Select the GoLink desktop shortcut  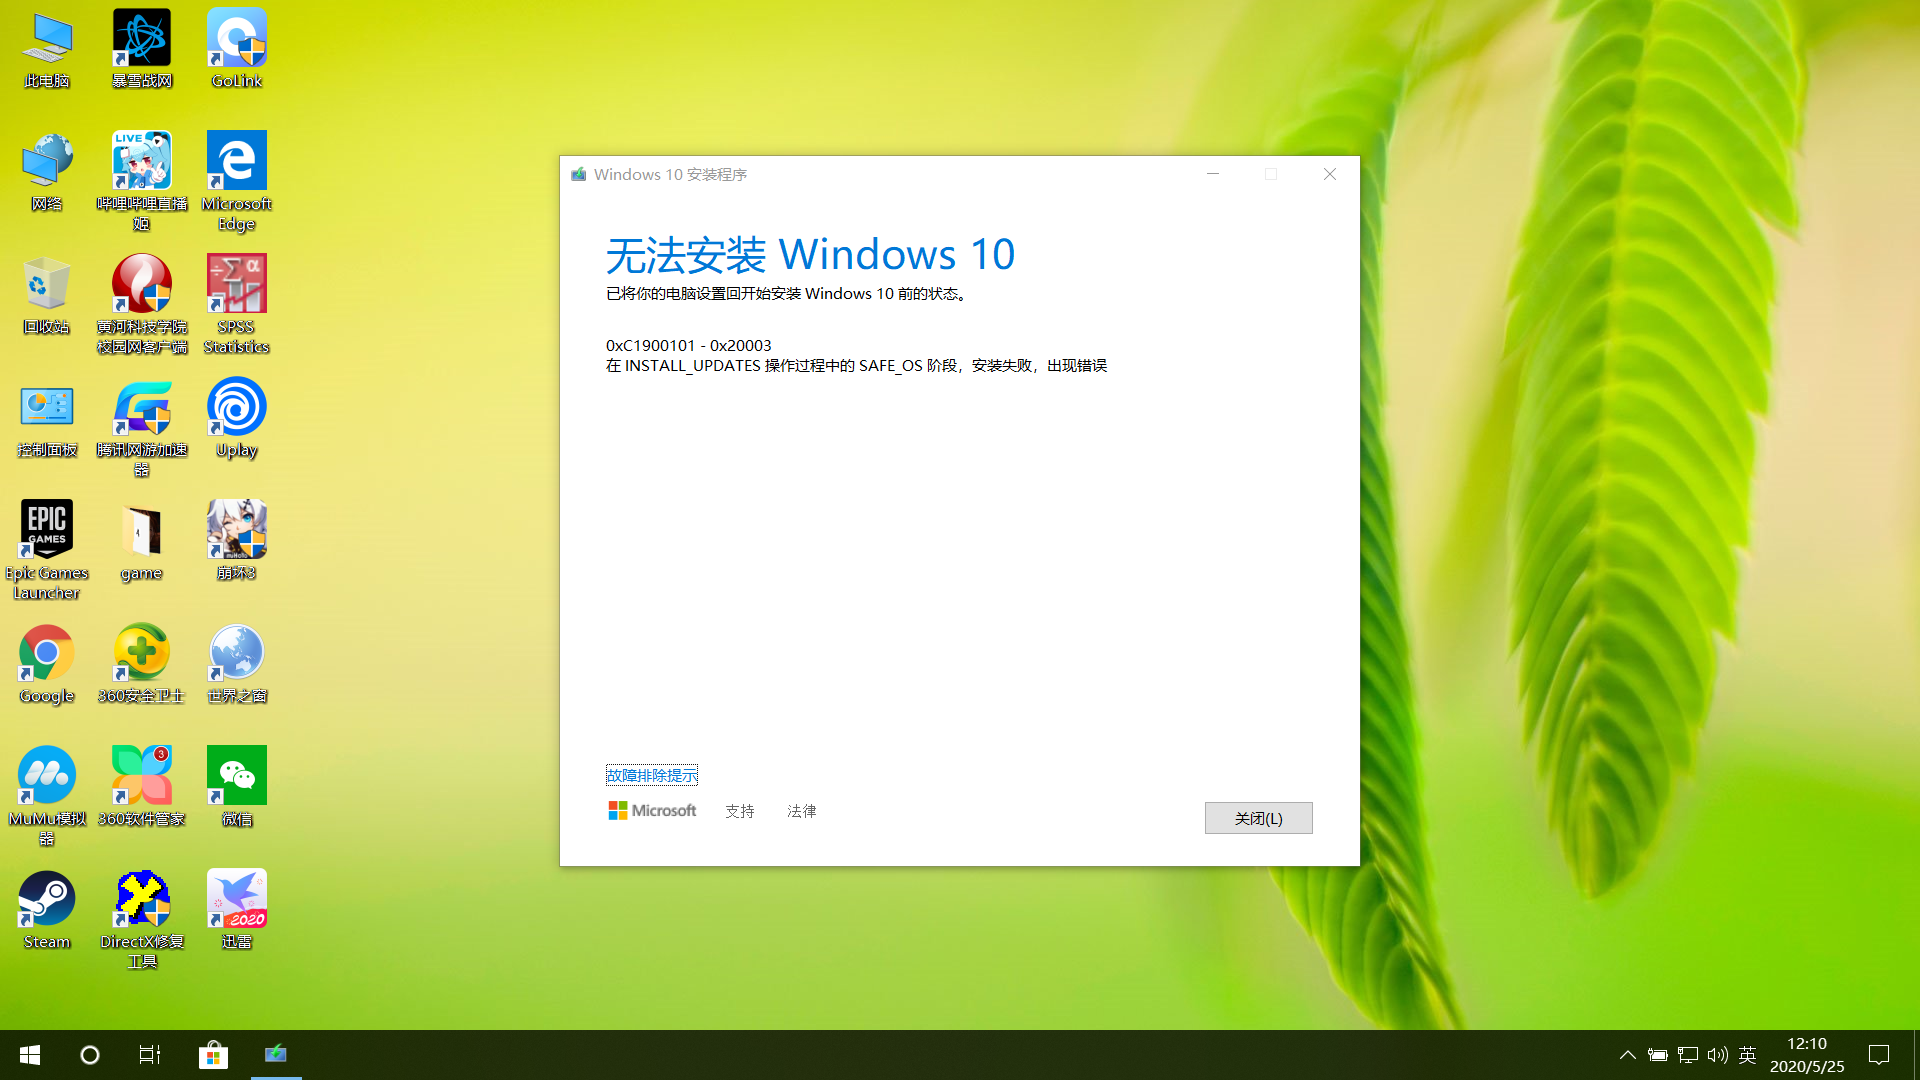(x=237, y=48)
